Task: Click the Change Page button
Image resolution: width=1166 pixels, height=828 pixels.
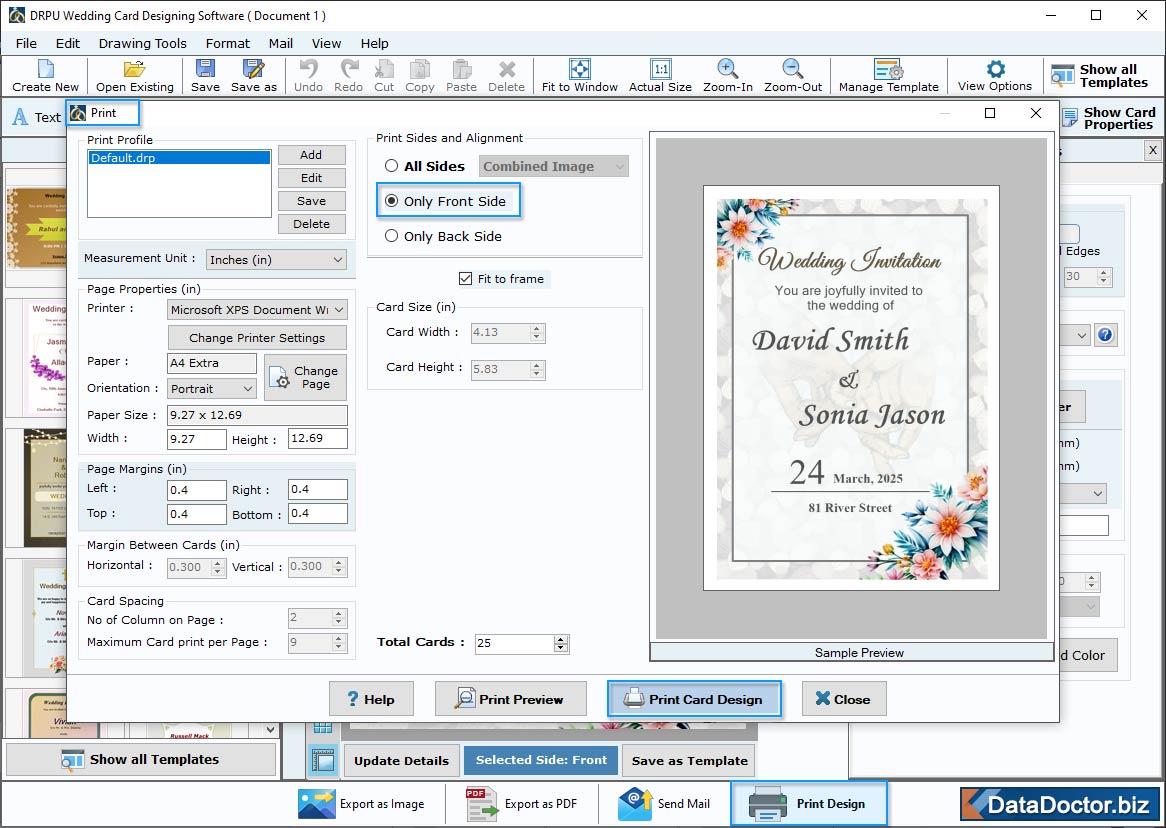Action: tap(306, 377)
